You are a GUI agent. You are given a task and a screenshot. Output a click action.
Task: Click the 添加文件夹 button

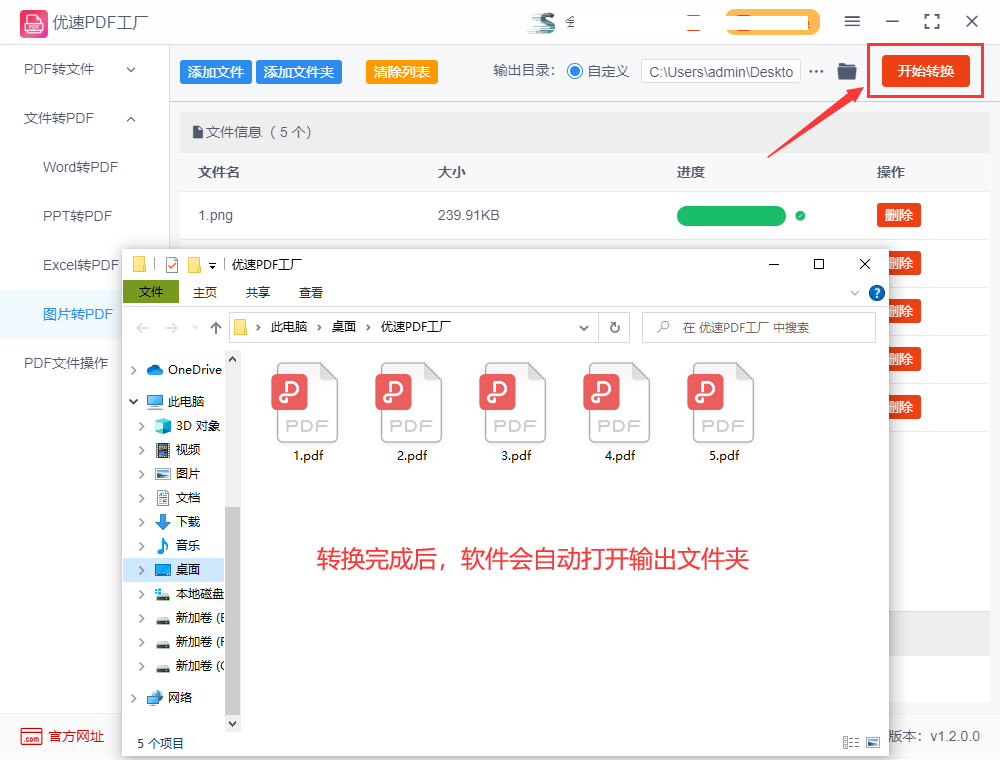click(298, 72)
